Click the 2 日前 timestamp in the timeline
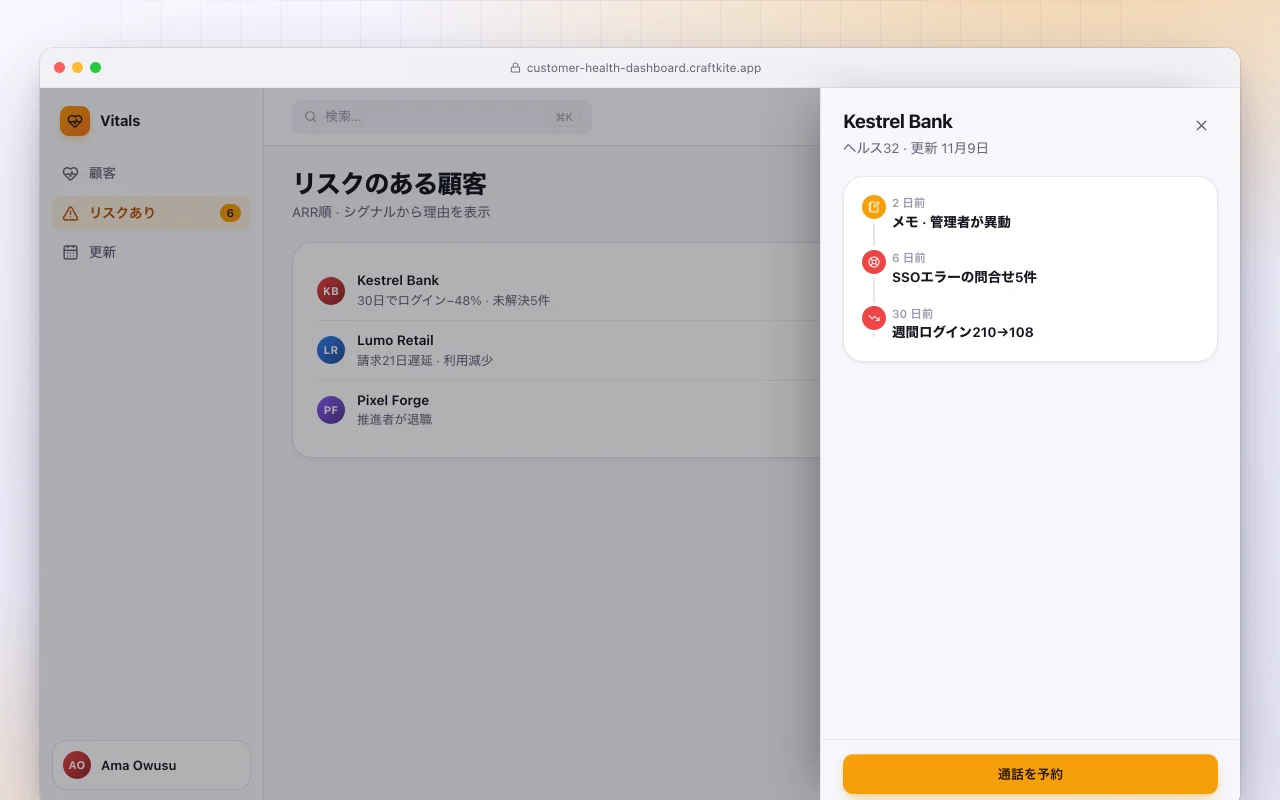 pyautogui.click(x=909, y=203)
